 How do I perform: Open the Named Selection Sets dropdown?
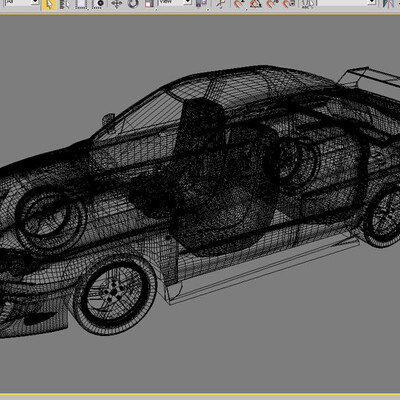click(347, 3)
